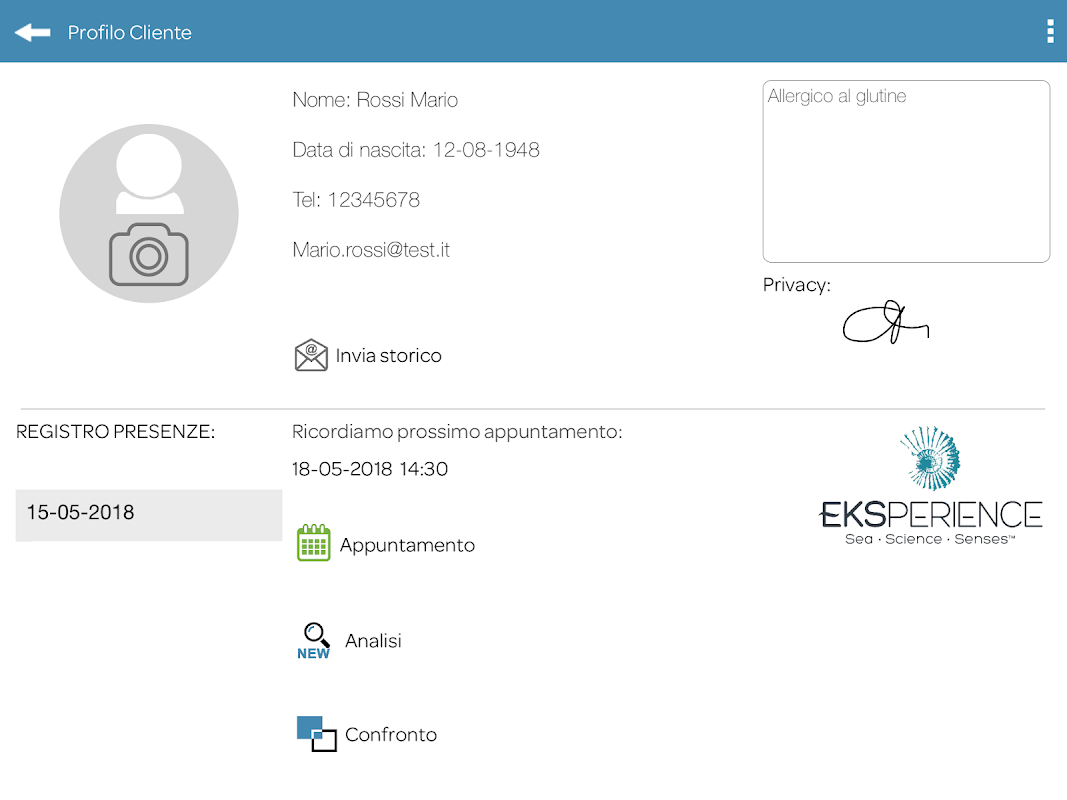This screenshot has height=800, width=1067.
Task: Start a new Analisi
Action: [x=373, y=641]
